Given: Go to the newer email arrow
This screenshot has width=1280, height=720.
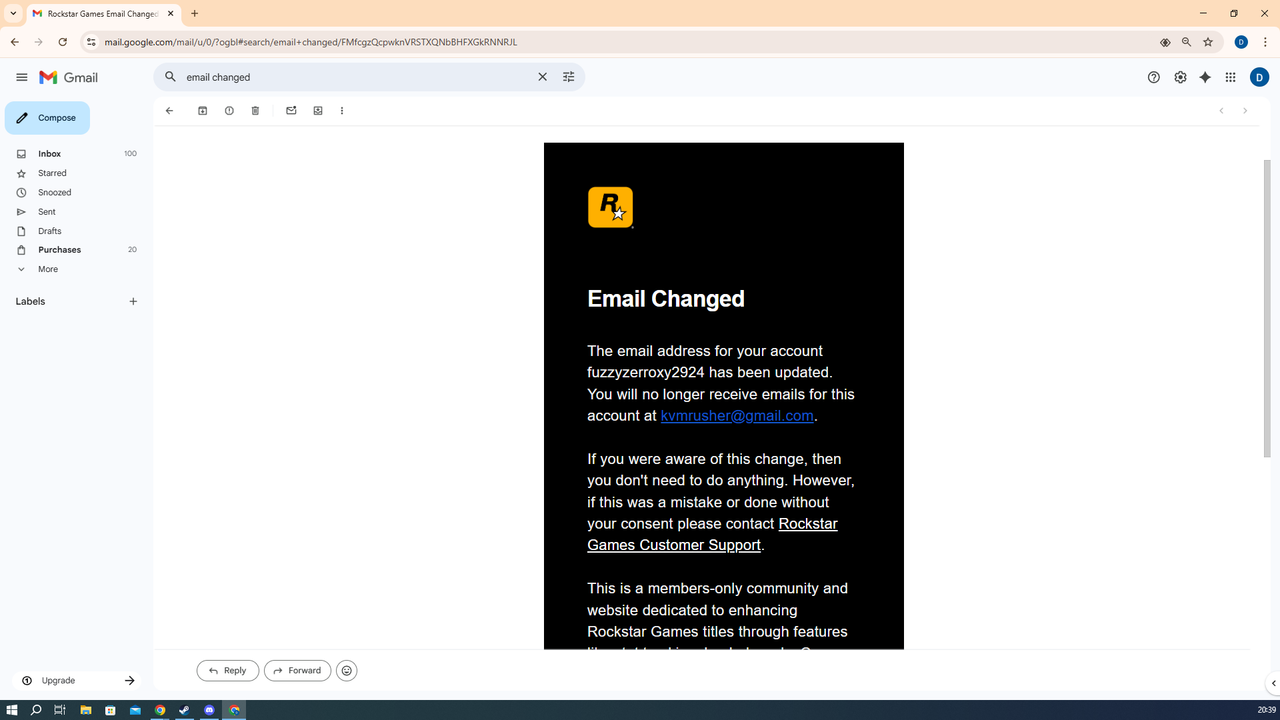Looking at the screenshot, I should click(x=1221, y=111).
